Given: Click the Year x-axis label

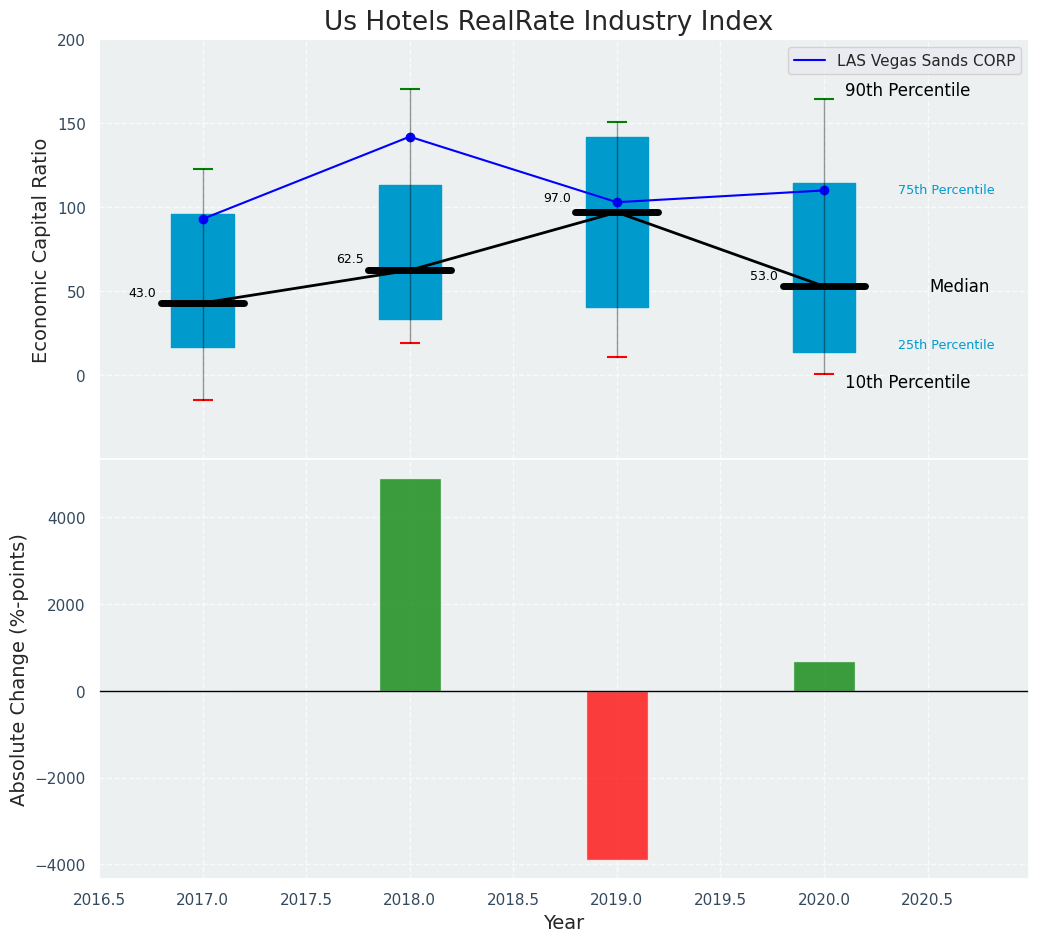Looking at the screenshot, I should click(563, 922).
